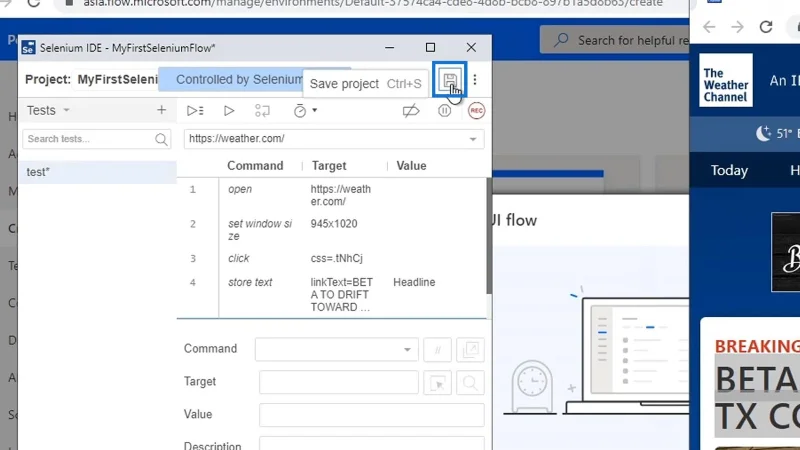Expand the base URL dropdown arrow

[473, 139]
